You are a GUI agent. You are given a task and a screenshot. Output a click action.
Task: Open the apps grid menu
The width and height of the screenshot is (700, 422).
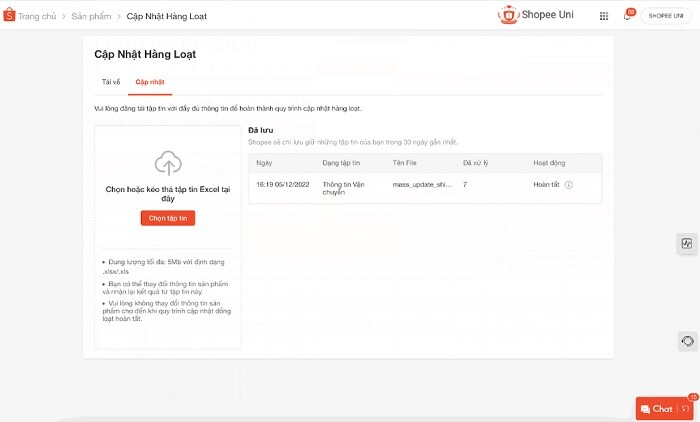click(x=603, y=16)
